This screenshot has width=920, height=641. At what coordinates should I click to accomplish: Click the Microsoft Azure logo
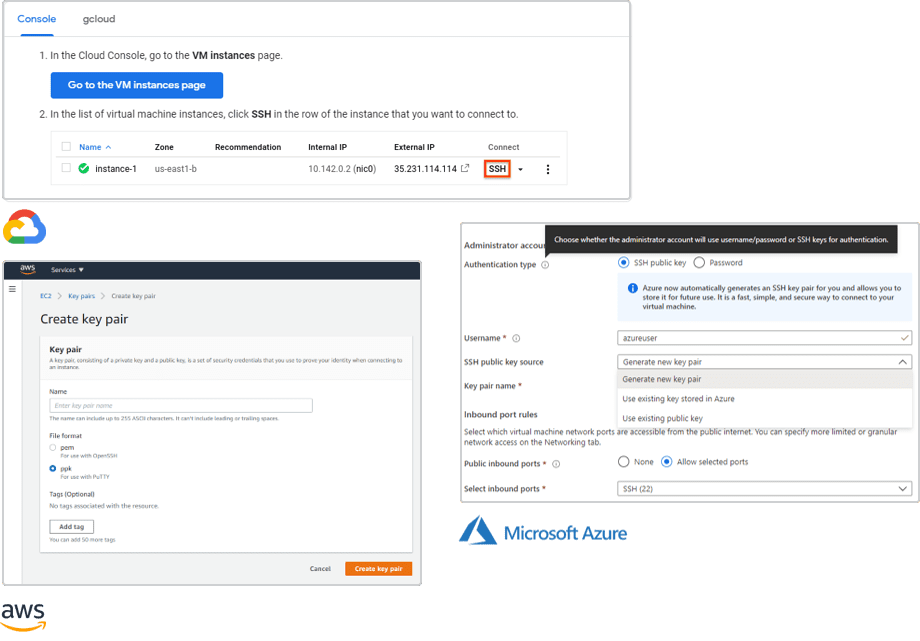[543, 531]
